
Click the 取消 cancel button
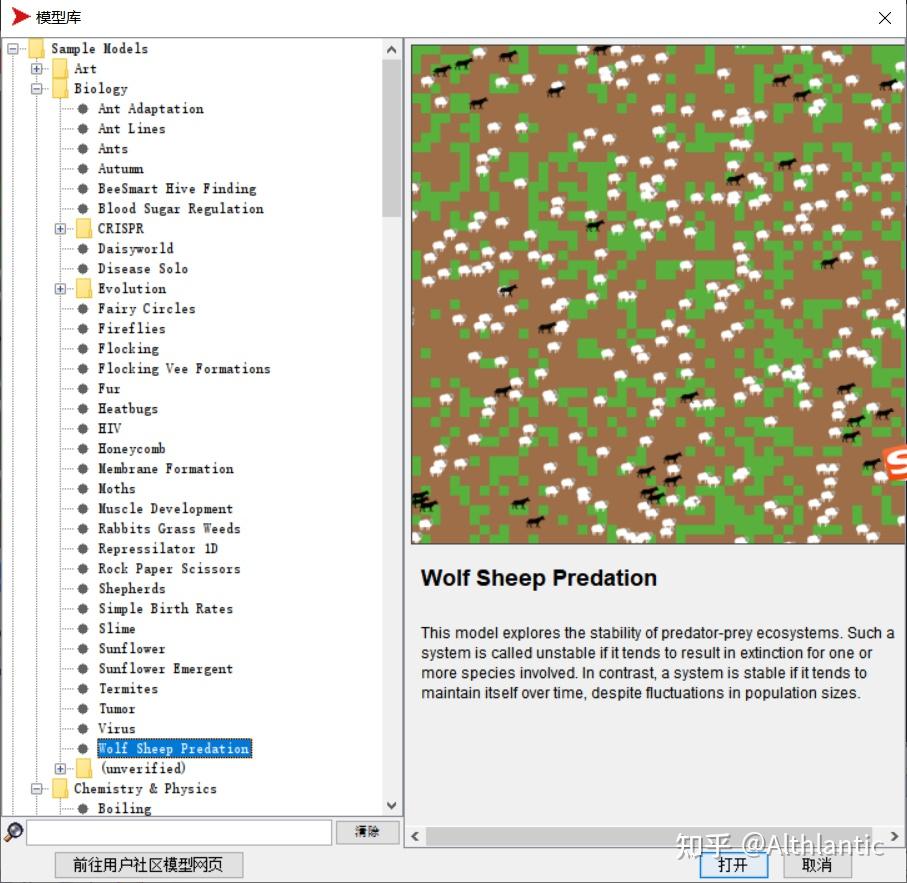click(x=817, y=866)
